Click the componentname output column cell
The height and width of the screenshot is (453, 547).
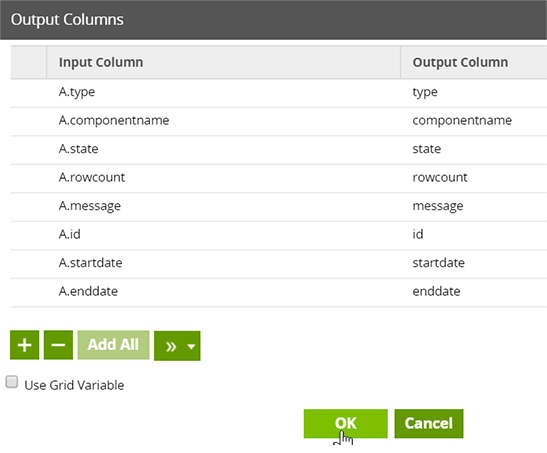pyautogui.click(x=474, y=121)
